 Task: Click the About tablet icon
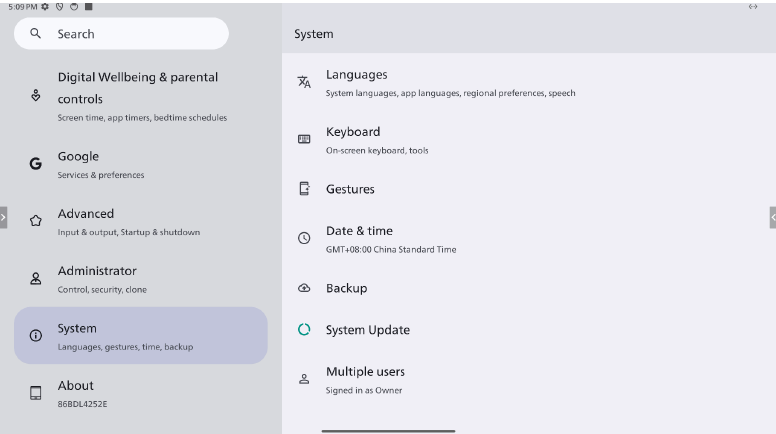coord(36,393)
